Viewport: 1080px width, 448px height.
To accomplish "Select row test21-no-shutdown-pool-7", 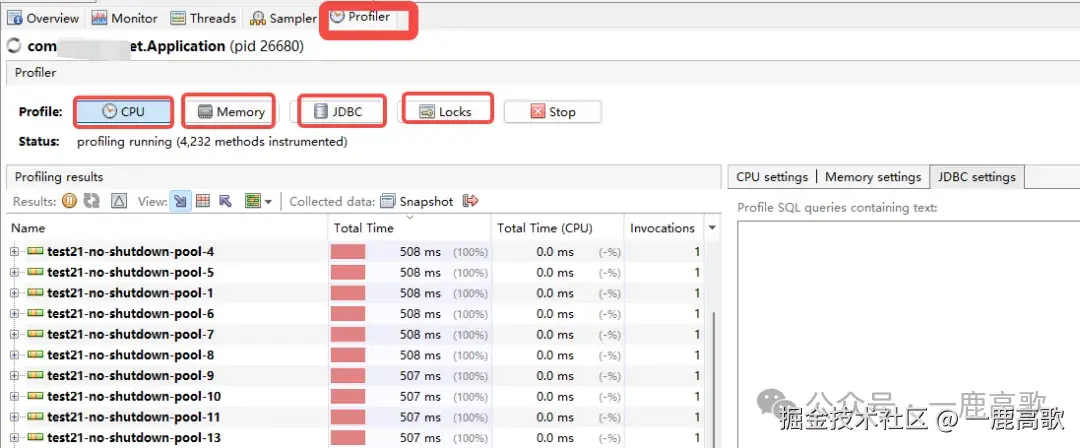I will pos(357,334).
